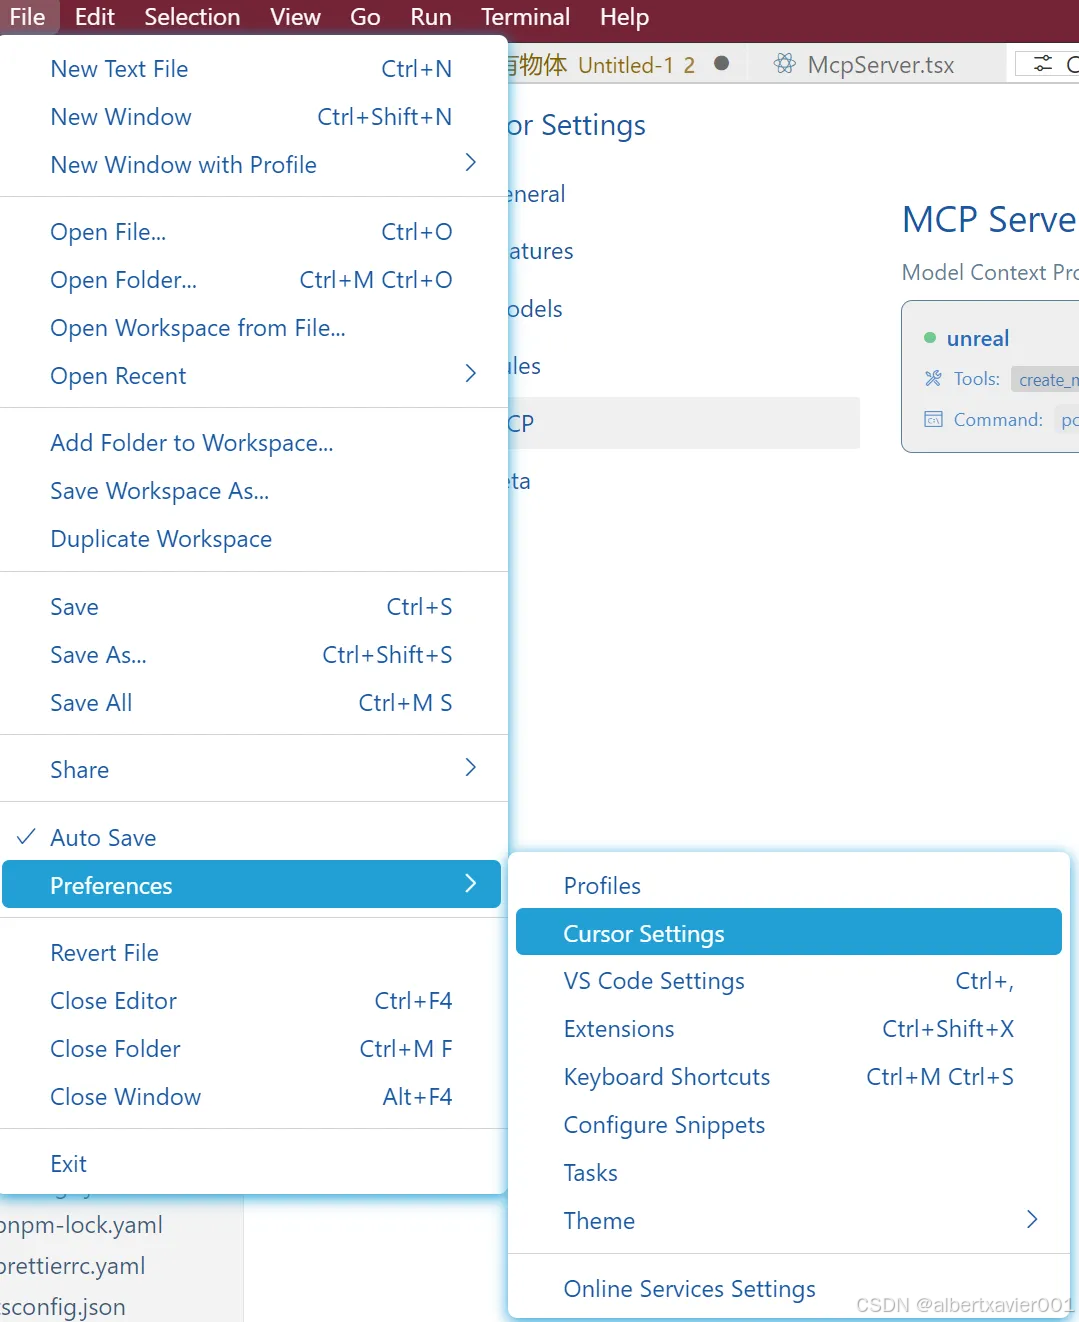This screenshot has height=1322, width=1079.
Task: Click React icon on McpServer.tsx tab
Action: (x=785, y=64)
